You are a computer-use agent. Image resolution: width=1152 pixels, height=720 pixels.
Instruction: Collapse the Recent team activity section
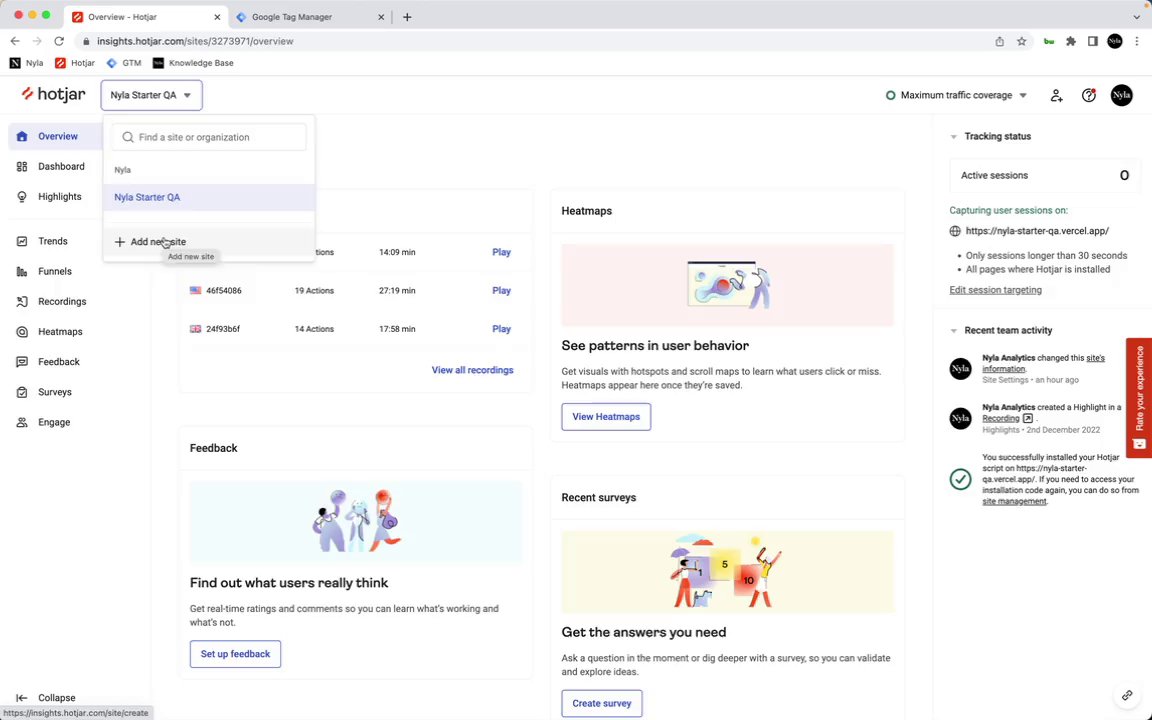[954, 331]
